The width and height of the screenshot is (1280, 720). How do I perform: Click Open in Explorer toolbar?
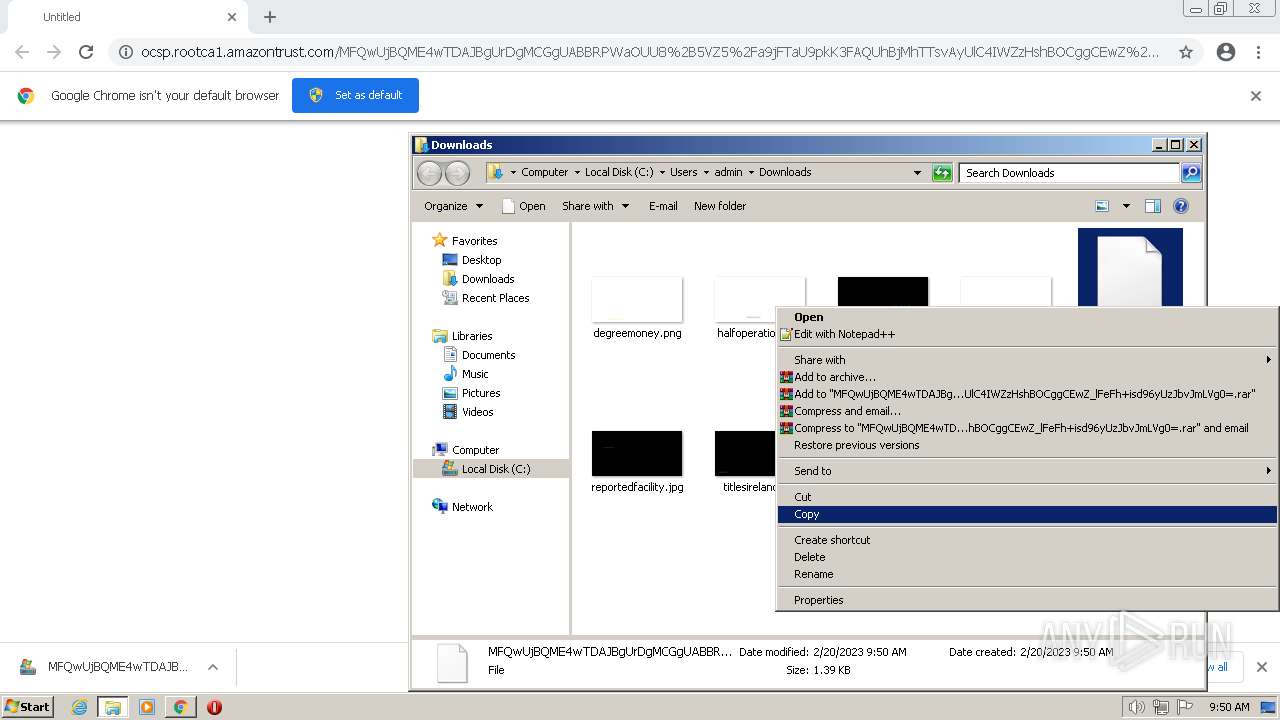pyautogui.click(x=523, y=206)
